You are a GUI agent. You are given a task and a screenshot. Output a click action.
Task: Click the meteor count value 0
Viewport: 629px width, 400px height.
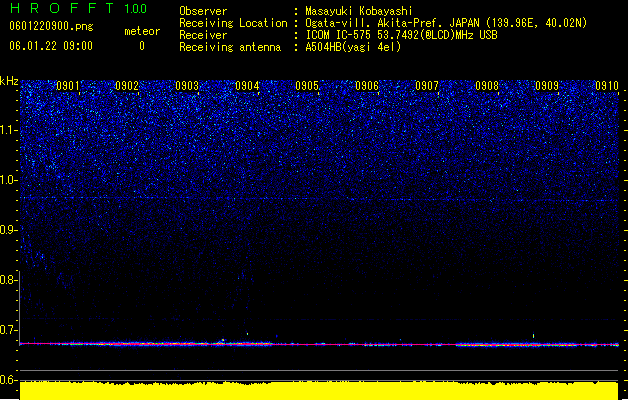142,46
